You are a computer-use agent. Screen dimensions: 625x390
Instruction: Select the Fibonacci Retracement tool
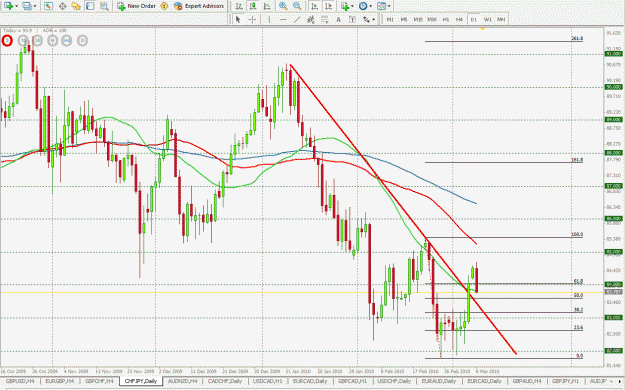tap(325, 19)
